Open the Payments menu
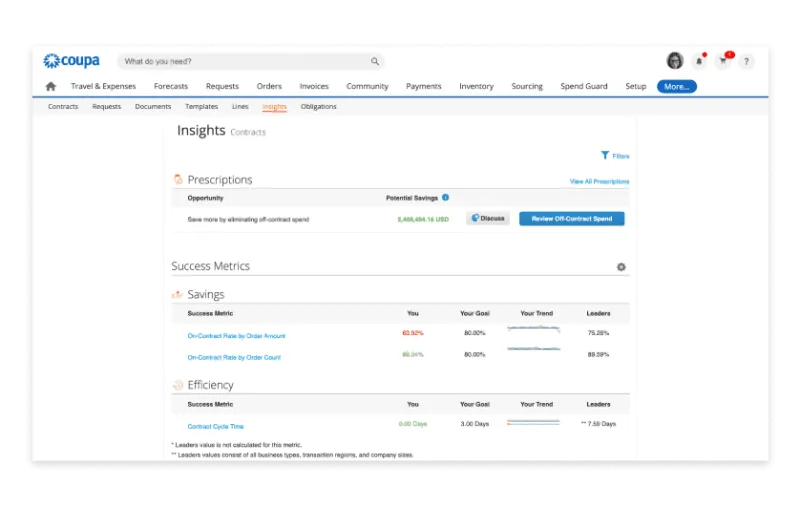Screen dimensions: 800x507 point(423,86)
